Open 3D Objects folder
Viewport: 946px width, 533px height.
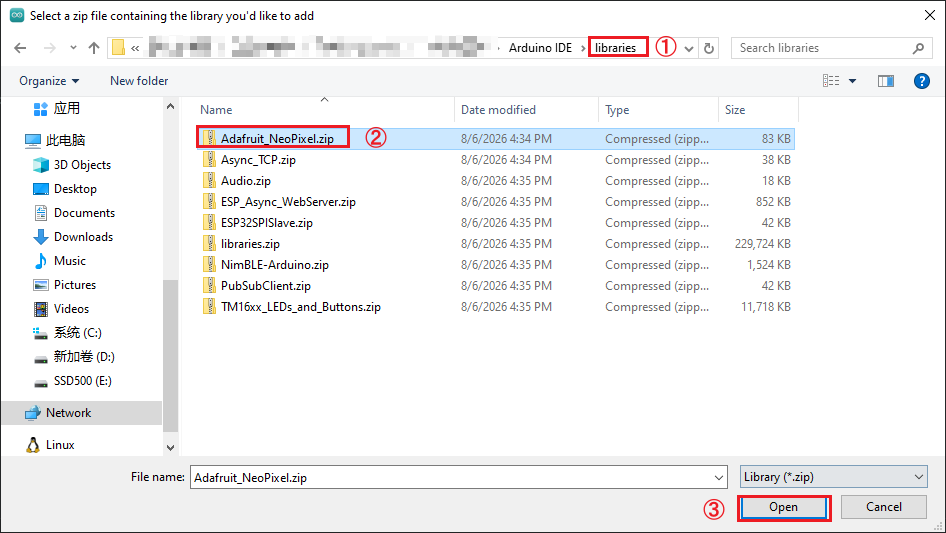82,165
